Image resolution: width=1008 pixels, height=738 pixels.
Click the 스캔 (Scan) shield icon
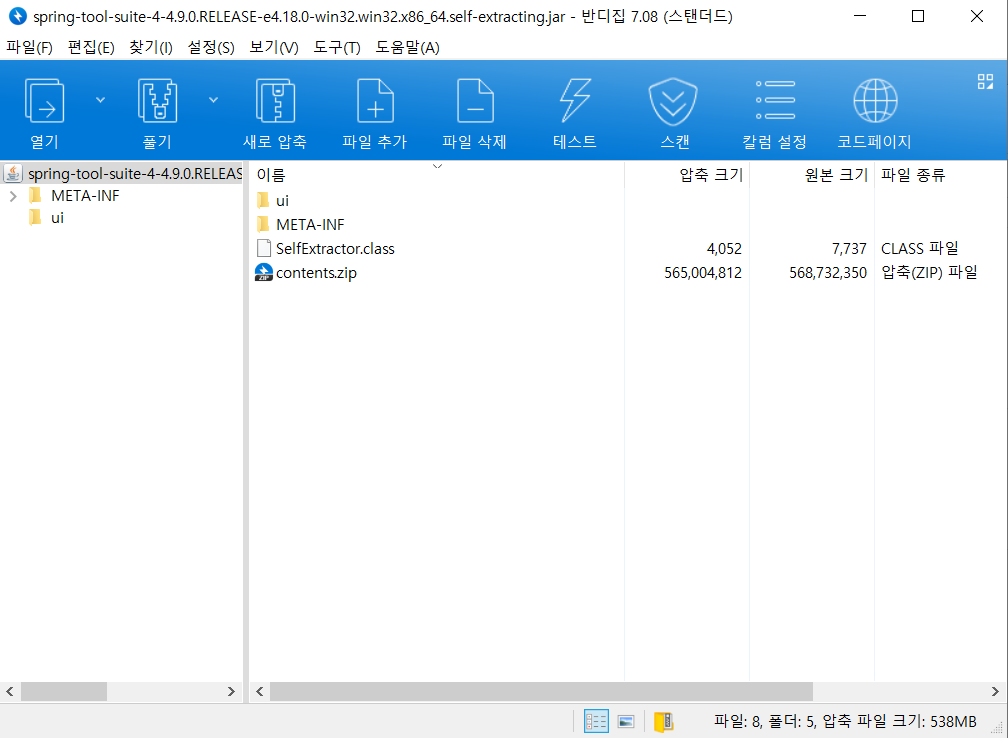pyautogui.click(x=673, y=102)
